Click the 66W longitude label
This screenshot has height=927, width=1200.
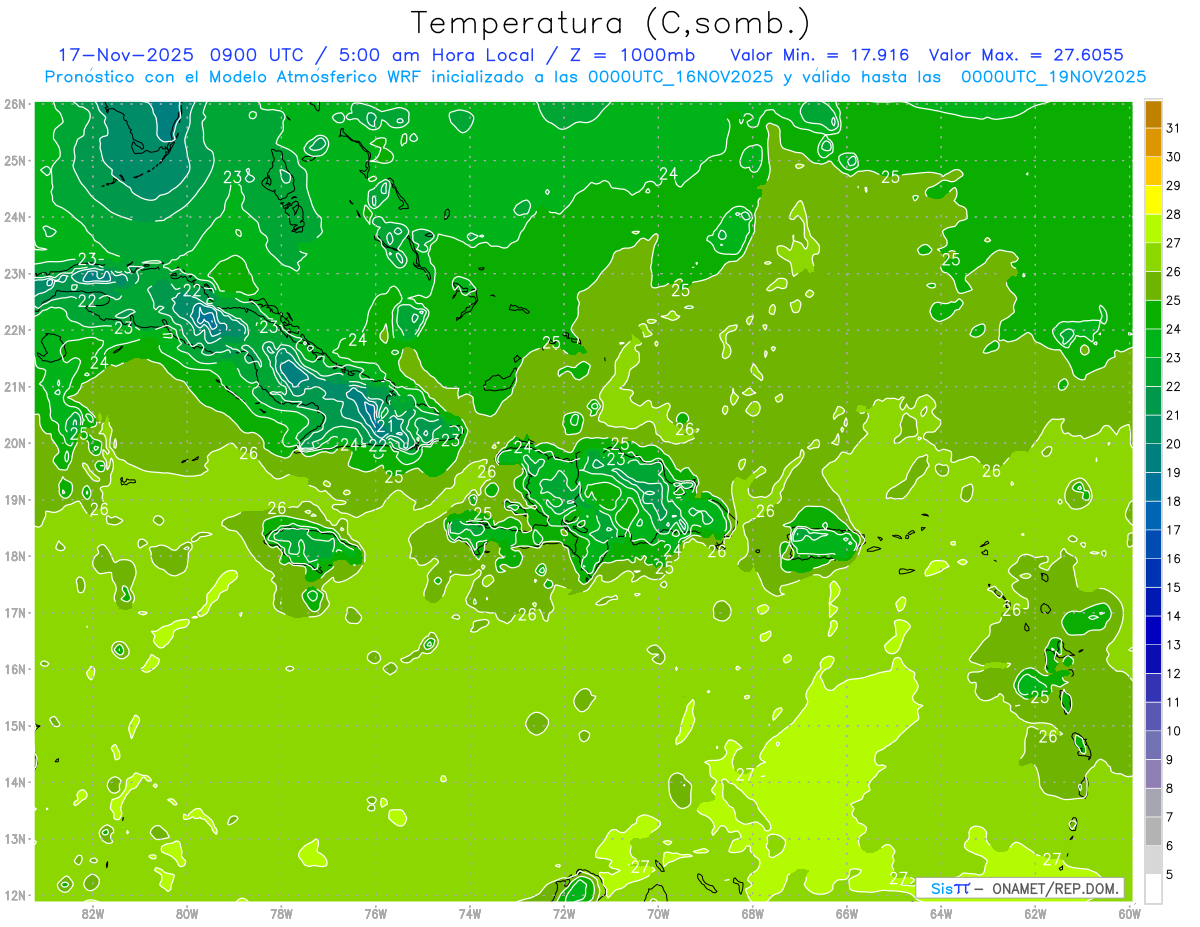click(x=847, y=913)
